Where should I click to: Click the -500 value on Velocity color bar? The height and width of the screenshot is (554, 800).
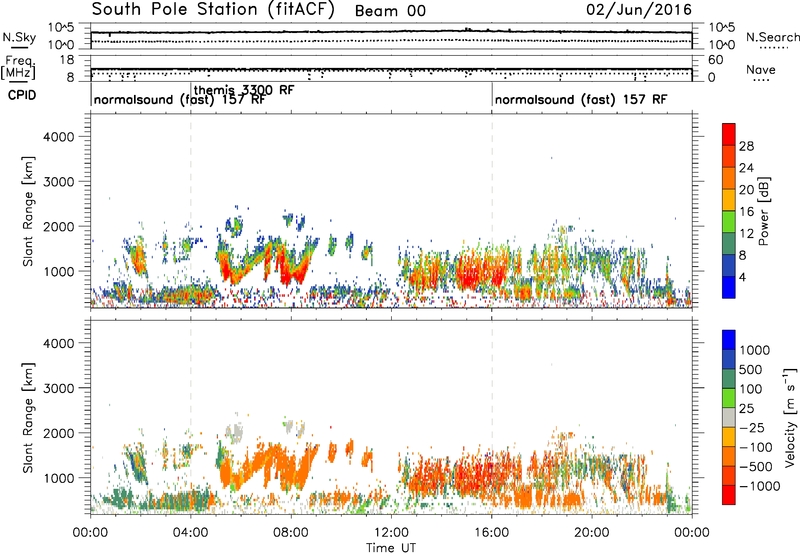coord(756,467)
